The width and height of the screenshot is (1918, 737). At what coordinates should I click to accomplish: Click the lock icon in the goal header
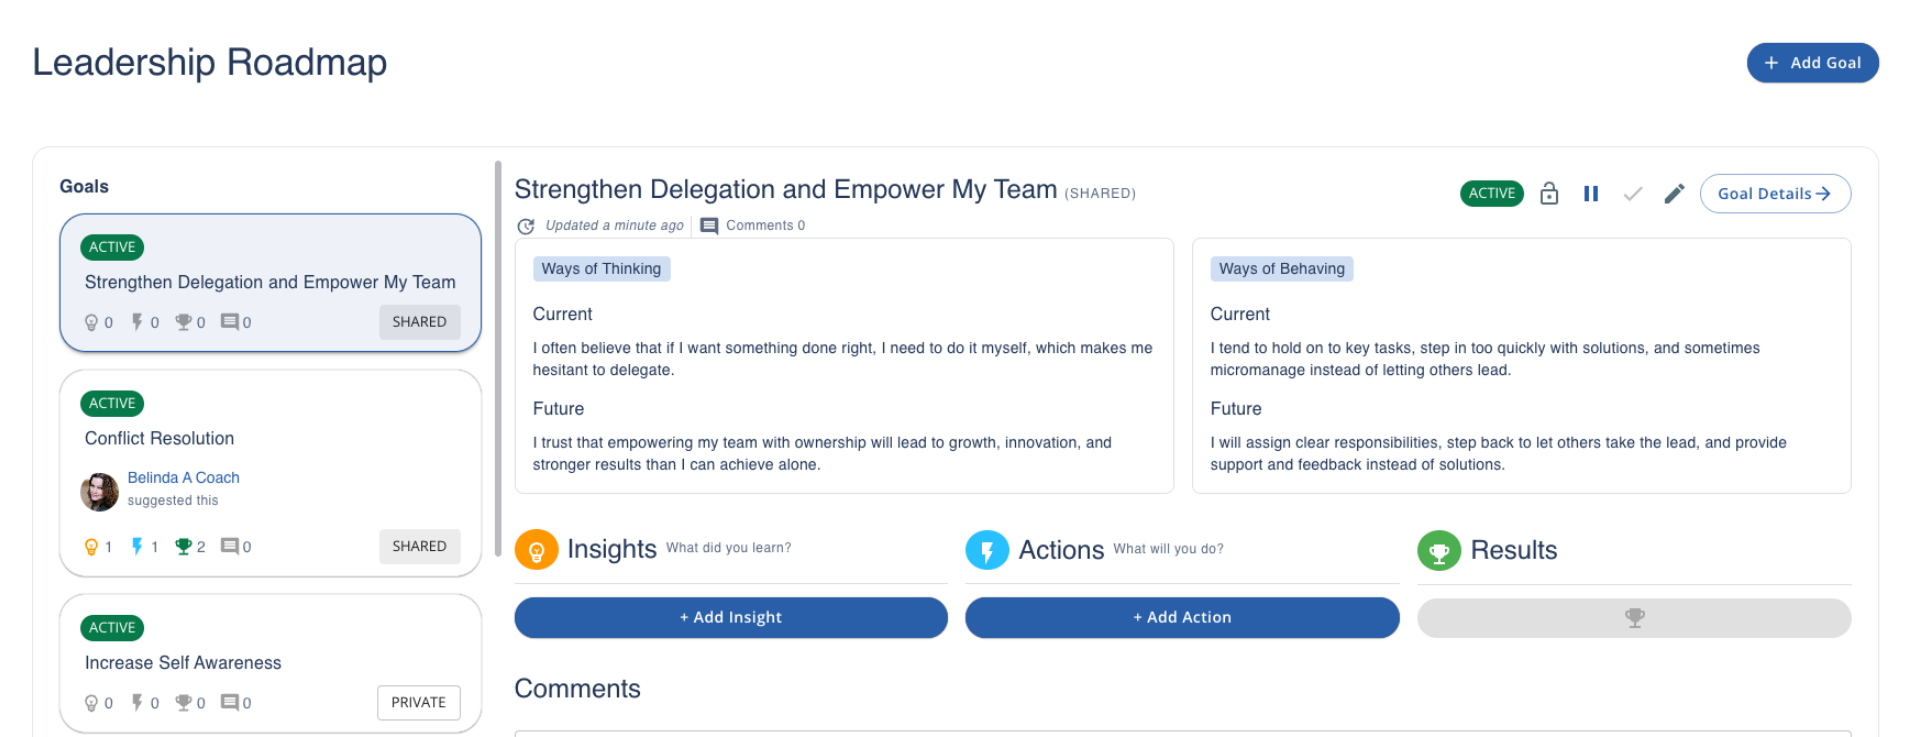click(x=1549, y=193)
